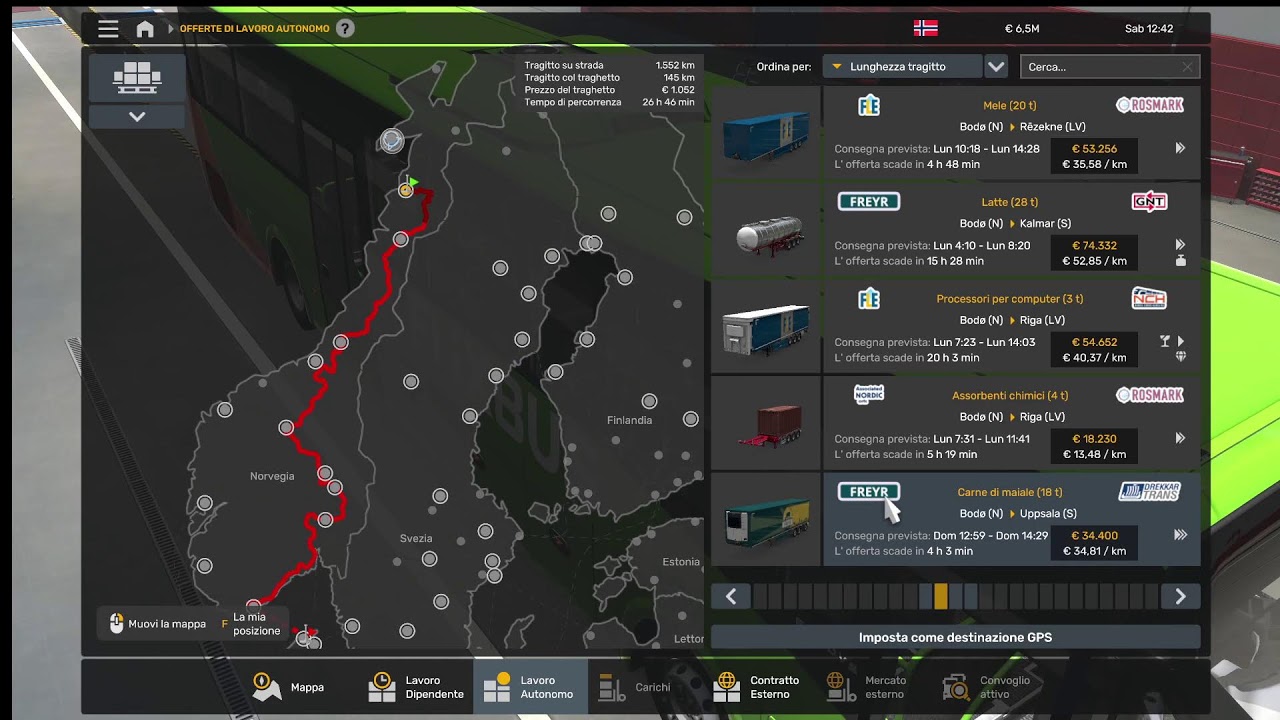This screenshot has height=720, width=1280.
Task: Expand the chevron below cargo filter
Action: tap(137, 116)
